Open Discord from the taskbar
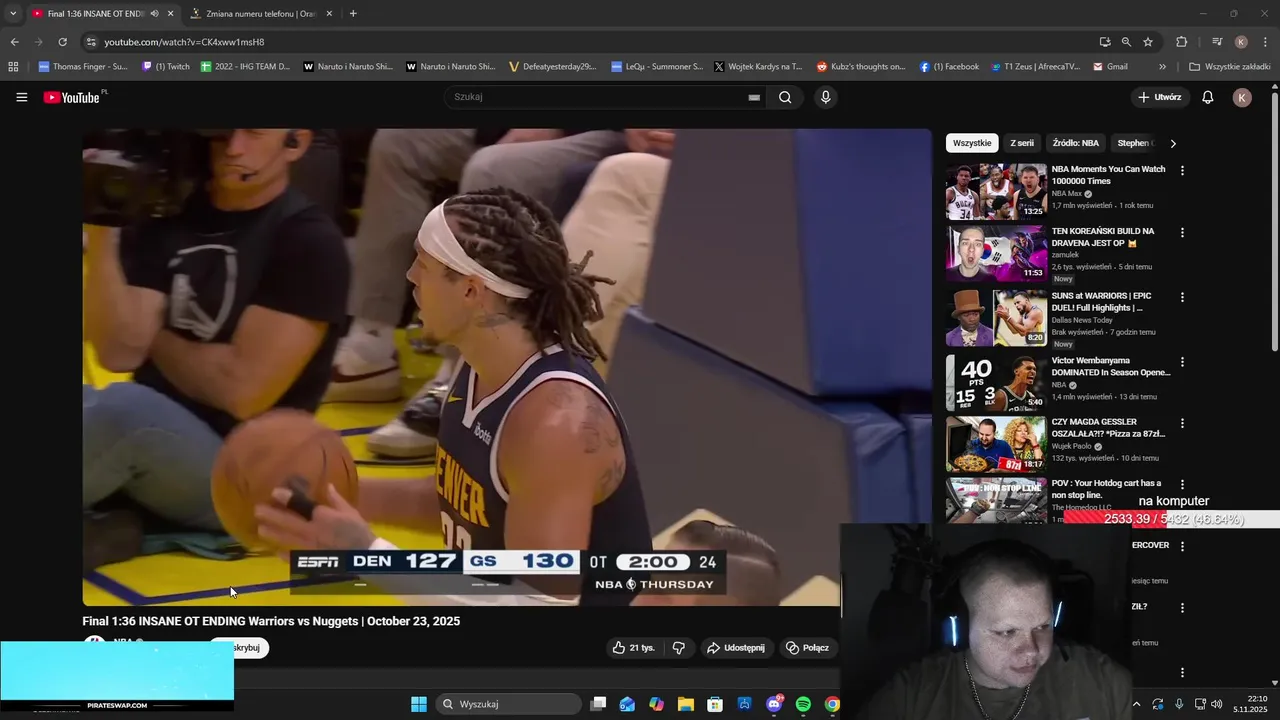 (774, 704)
